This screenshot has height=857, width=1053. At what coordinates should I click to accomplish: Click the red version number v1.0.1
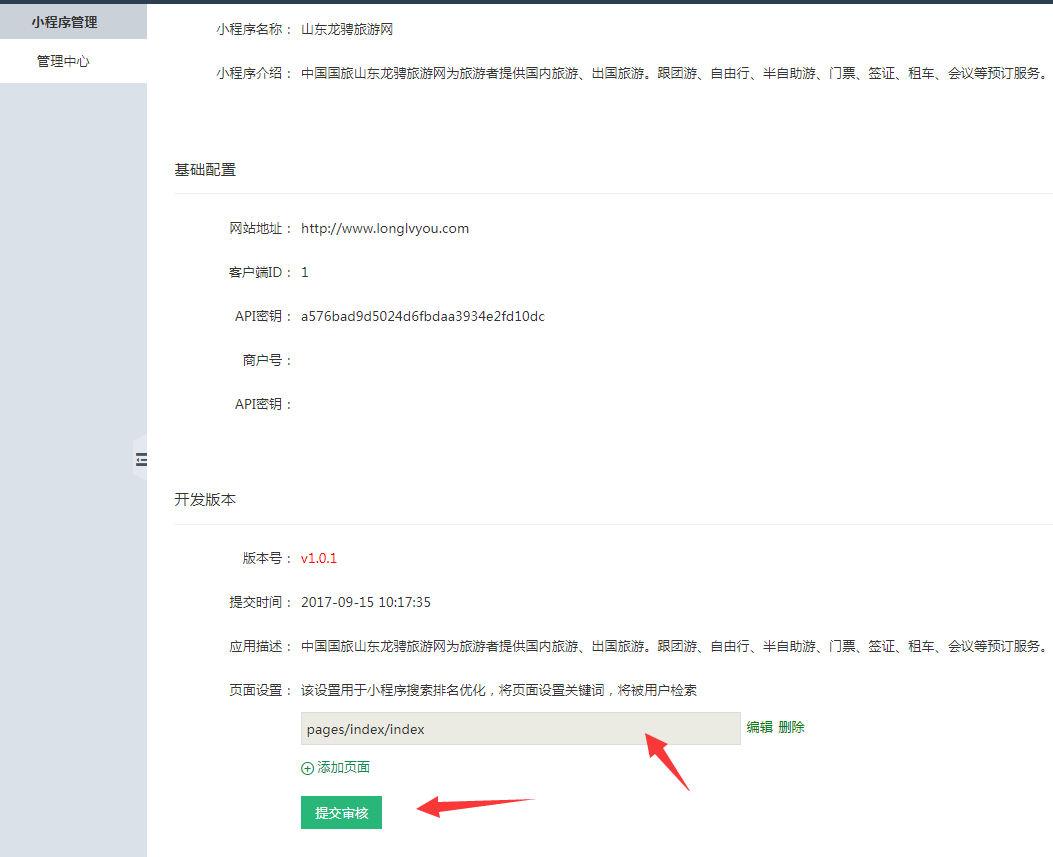(319, 558)
